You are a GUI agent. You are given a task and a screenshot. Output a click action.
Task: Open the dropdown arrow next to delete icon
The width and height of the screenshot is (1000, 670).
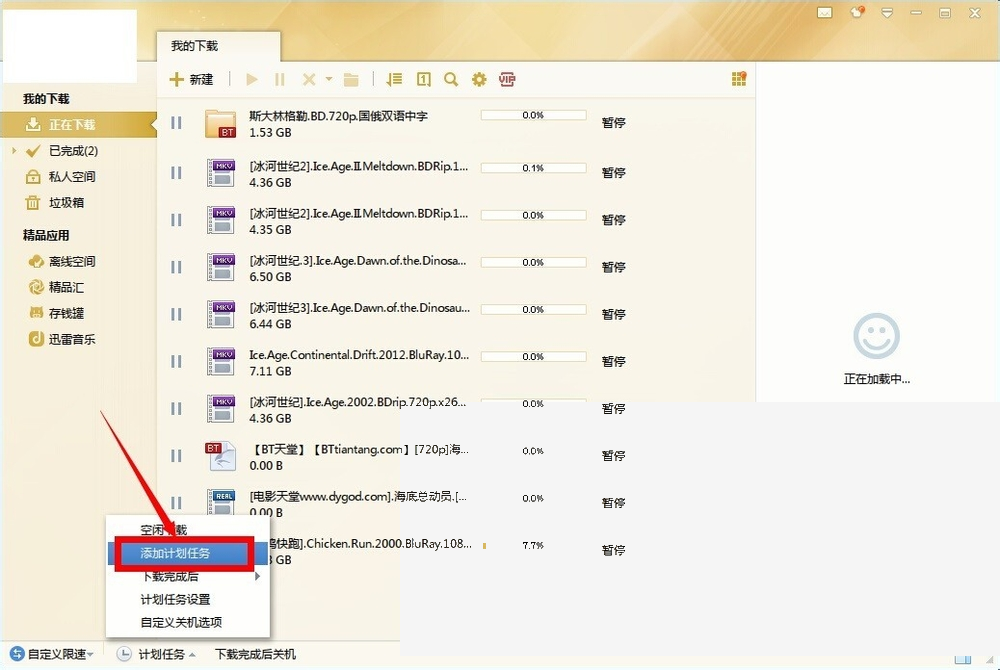click(x=329, y=79)
